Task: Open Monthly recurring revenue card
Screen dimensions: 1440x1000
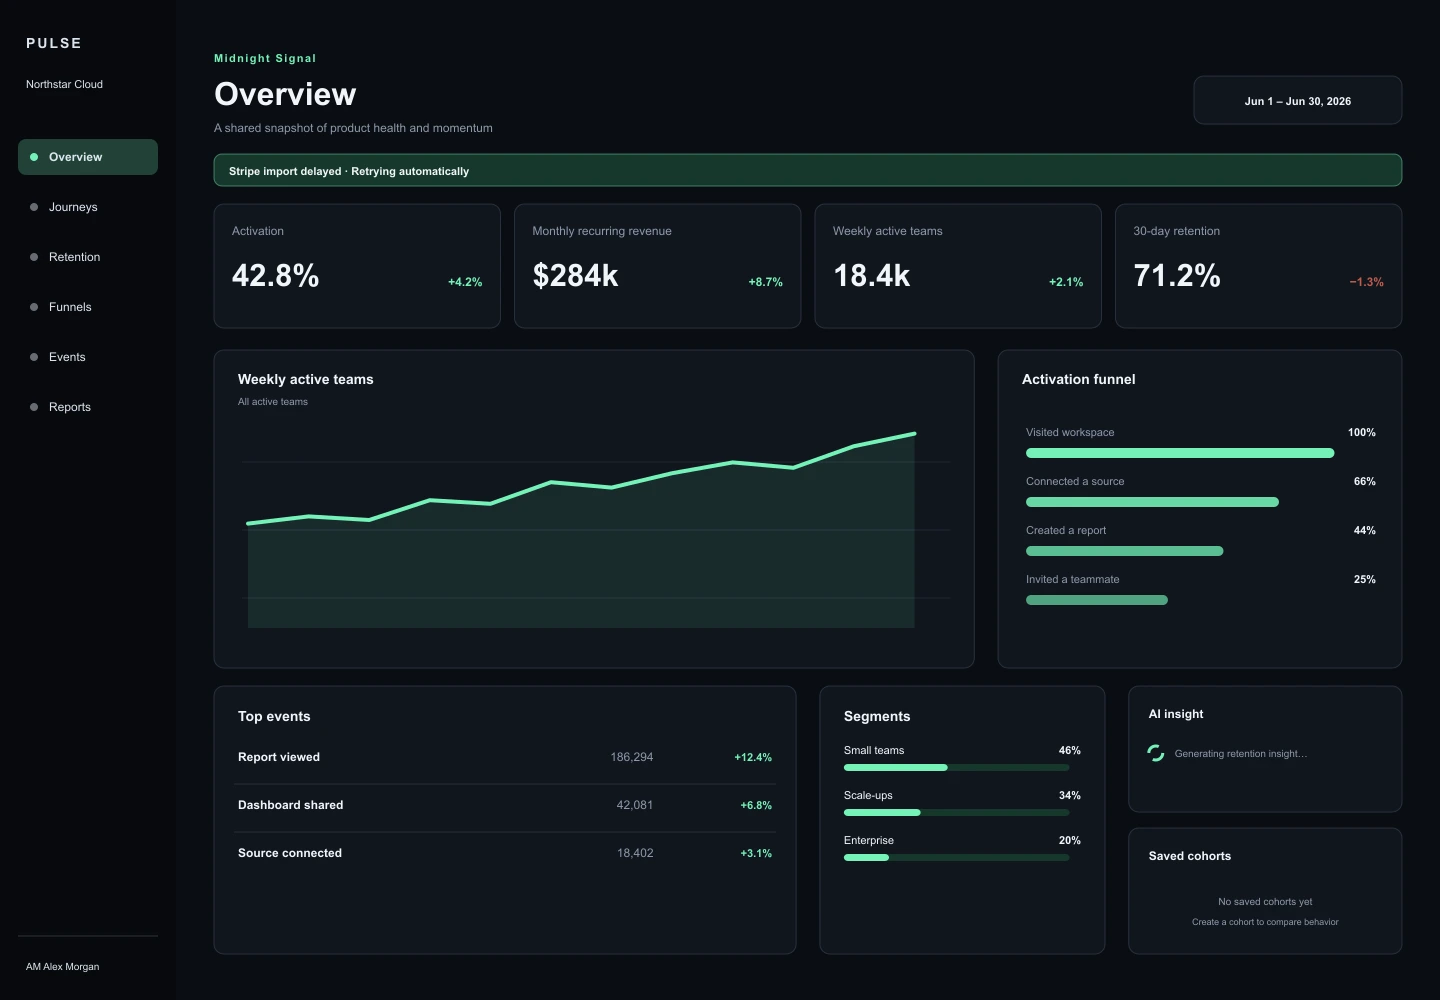Action: point(657,266)
